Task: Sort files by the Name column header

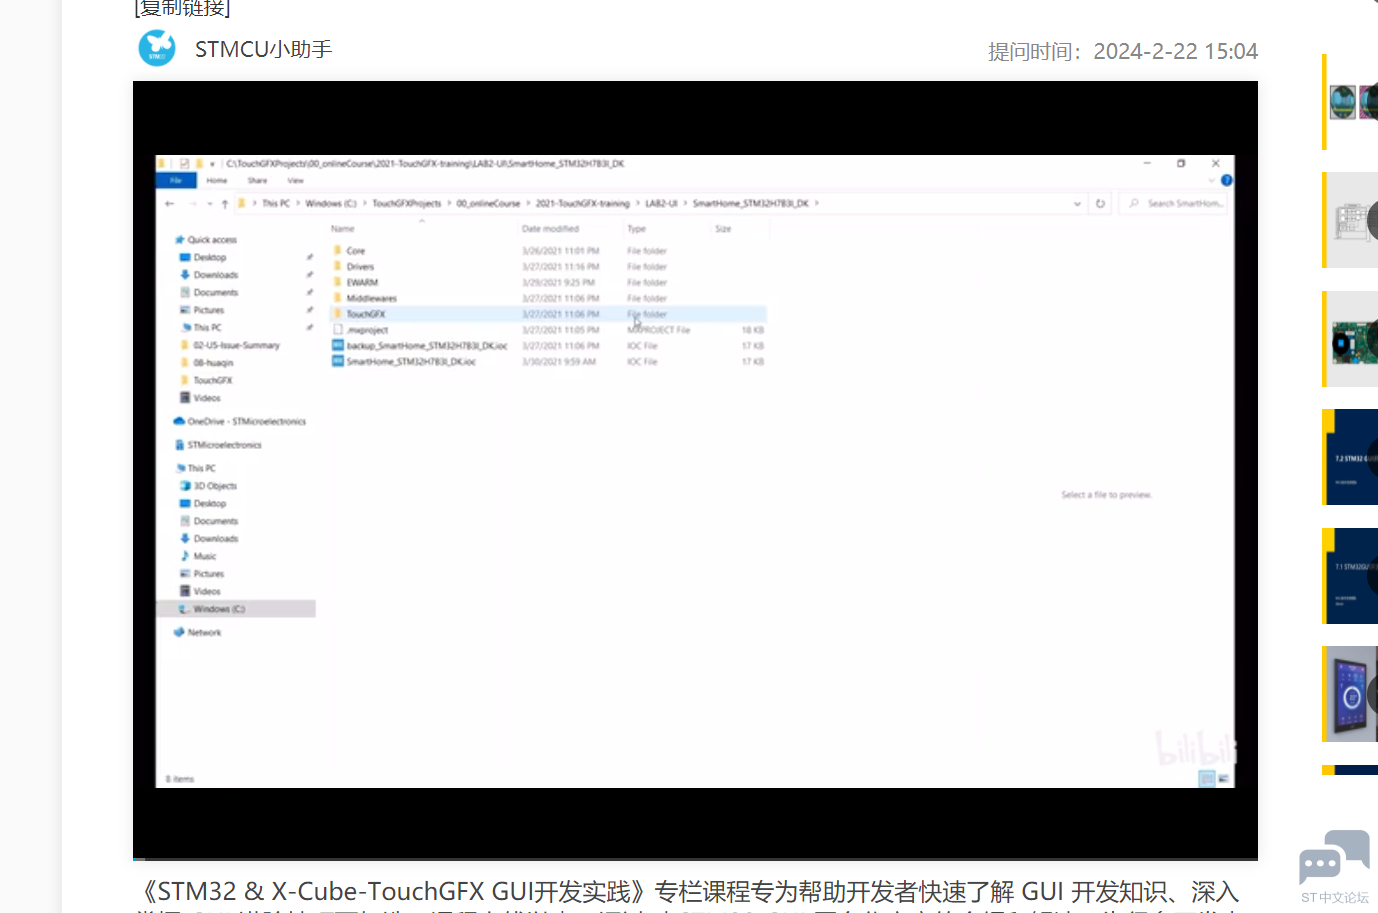Action: pos(343,229)
